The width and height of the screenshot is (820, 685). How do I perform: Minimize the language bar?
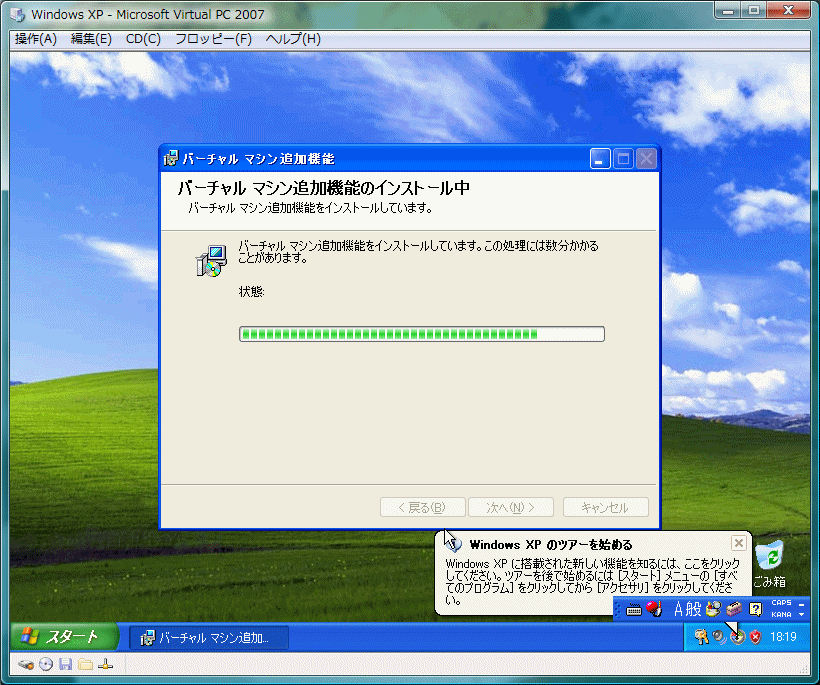pyautogui.click(x=802, y=604)
